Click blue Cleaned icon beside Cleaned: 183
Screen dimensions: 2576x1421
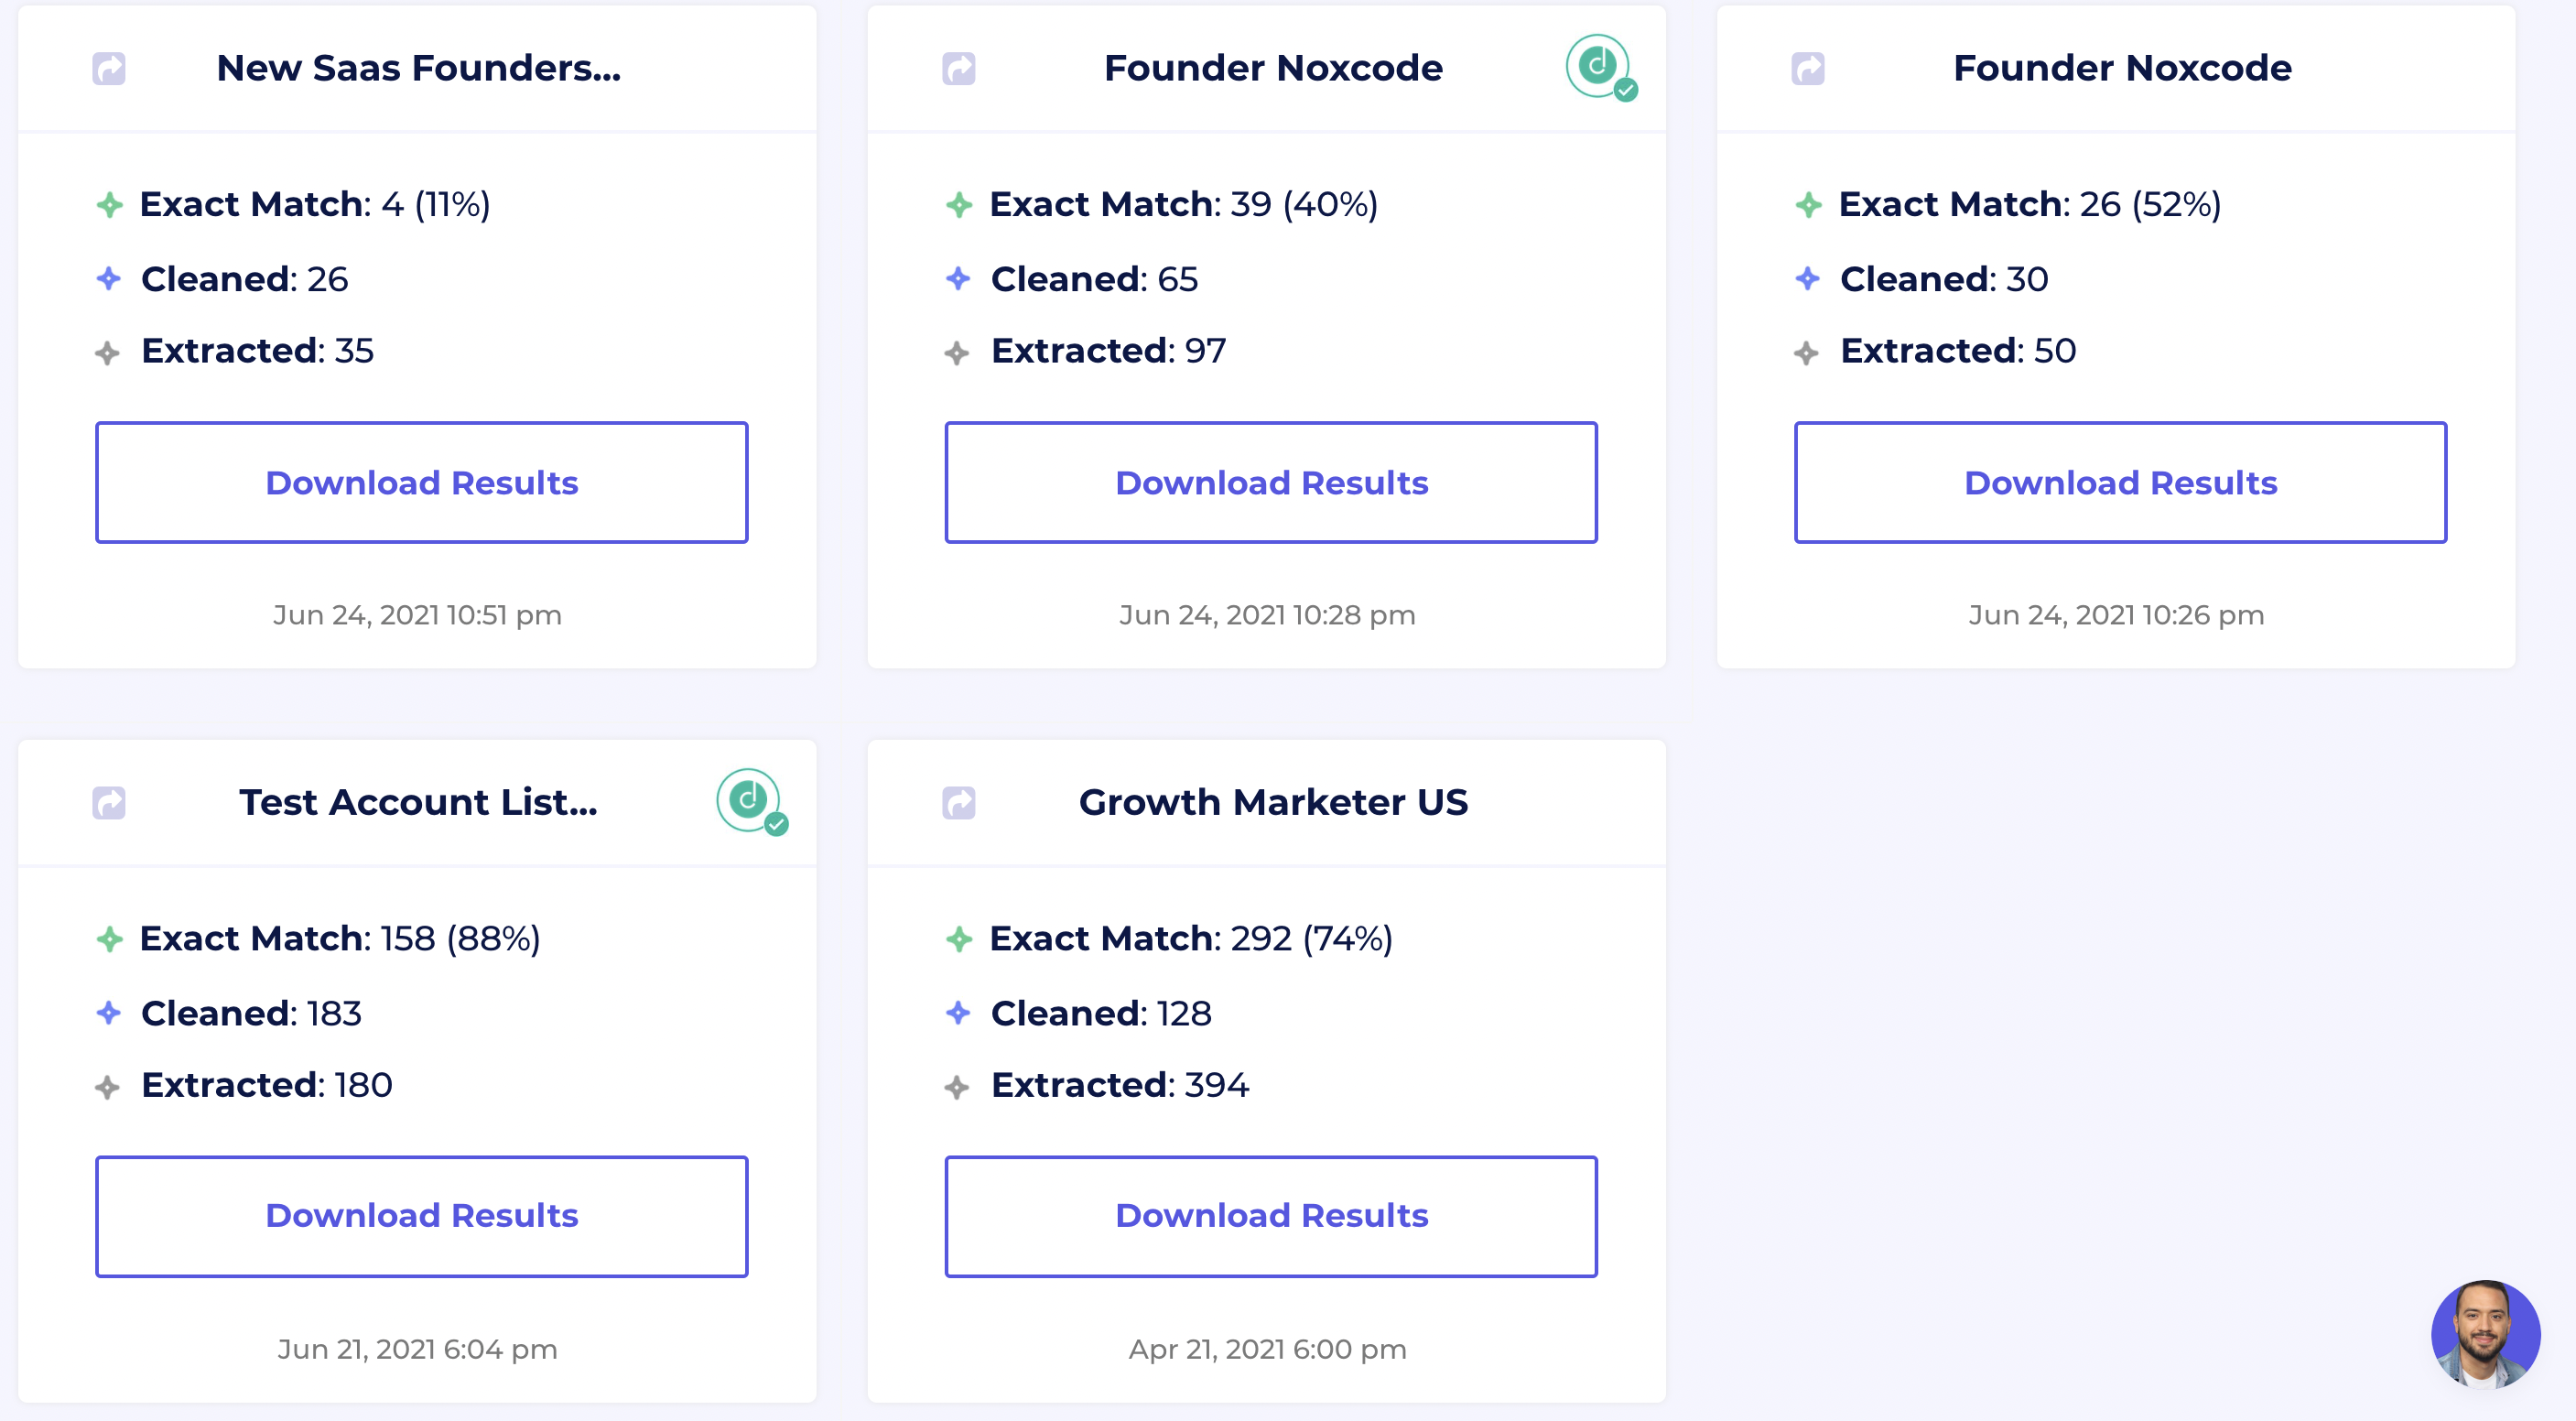coord(109,1013)
